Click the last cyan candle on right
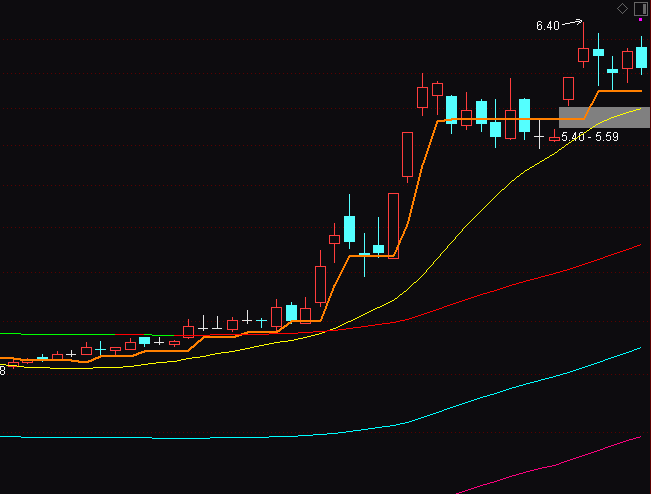Image resolution: width=651 pixels, height=494 pixels. [x=641, y=57]
